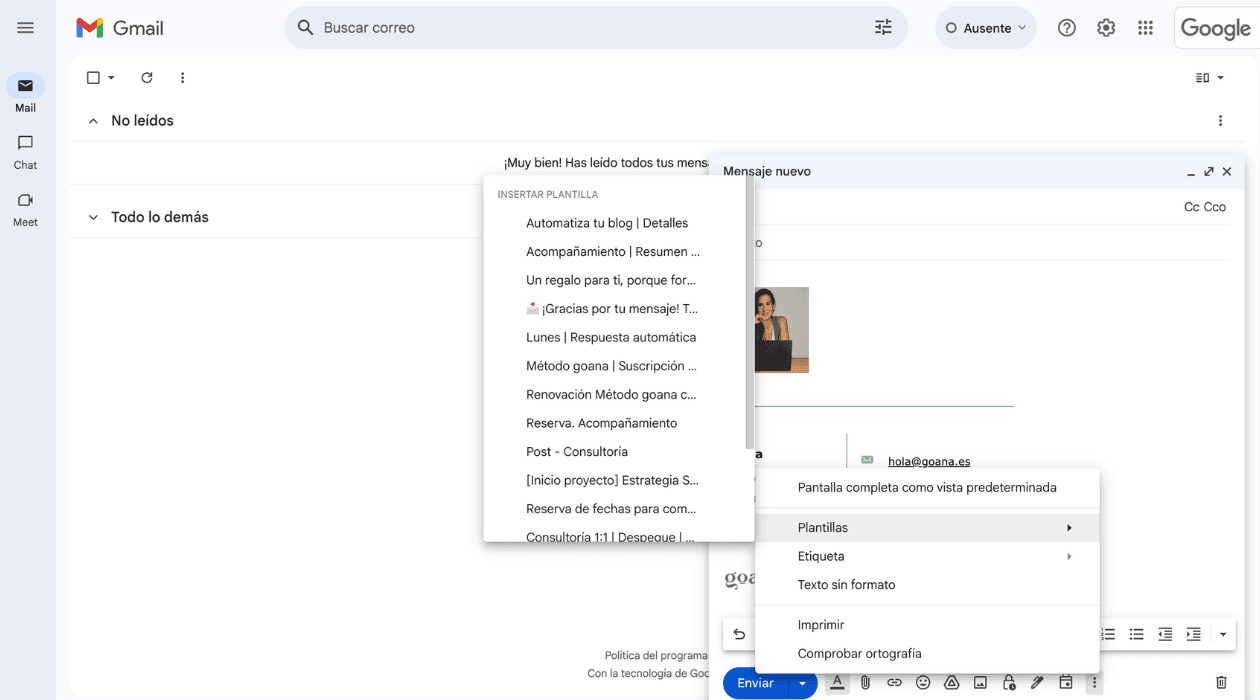Select all conversations with the checkbox
This screenshot has width=1260, height=700.
[91, 77]
